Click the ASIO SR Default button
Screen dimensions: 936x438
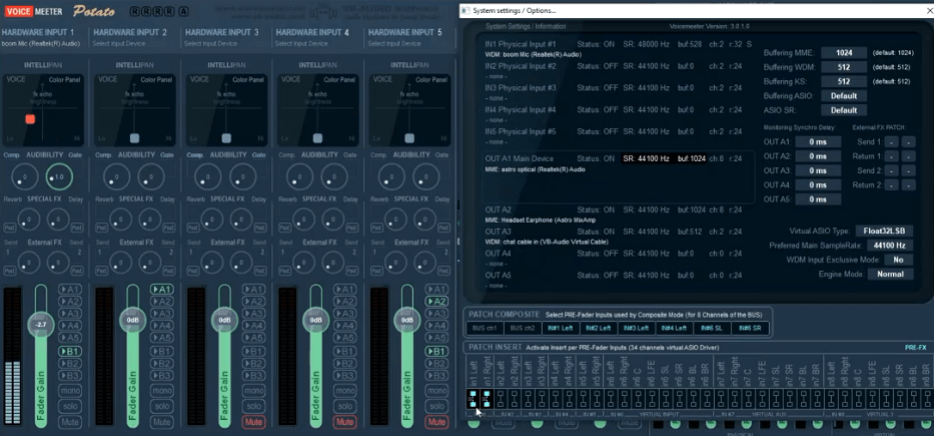[x=843, y=110]
